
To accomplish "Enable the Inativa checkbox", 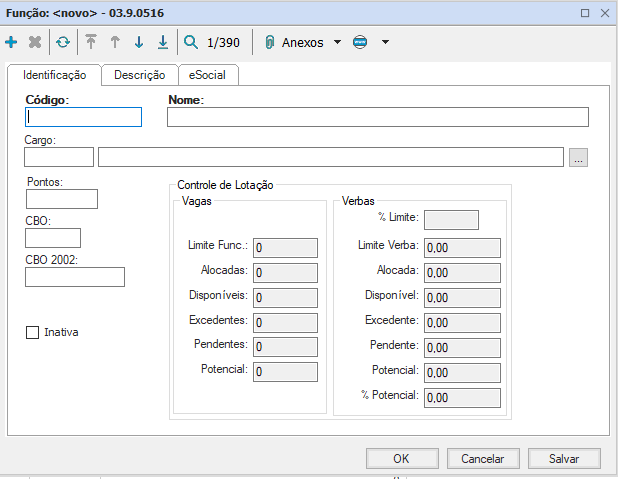I will (32, 332).
